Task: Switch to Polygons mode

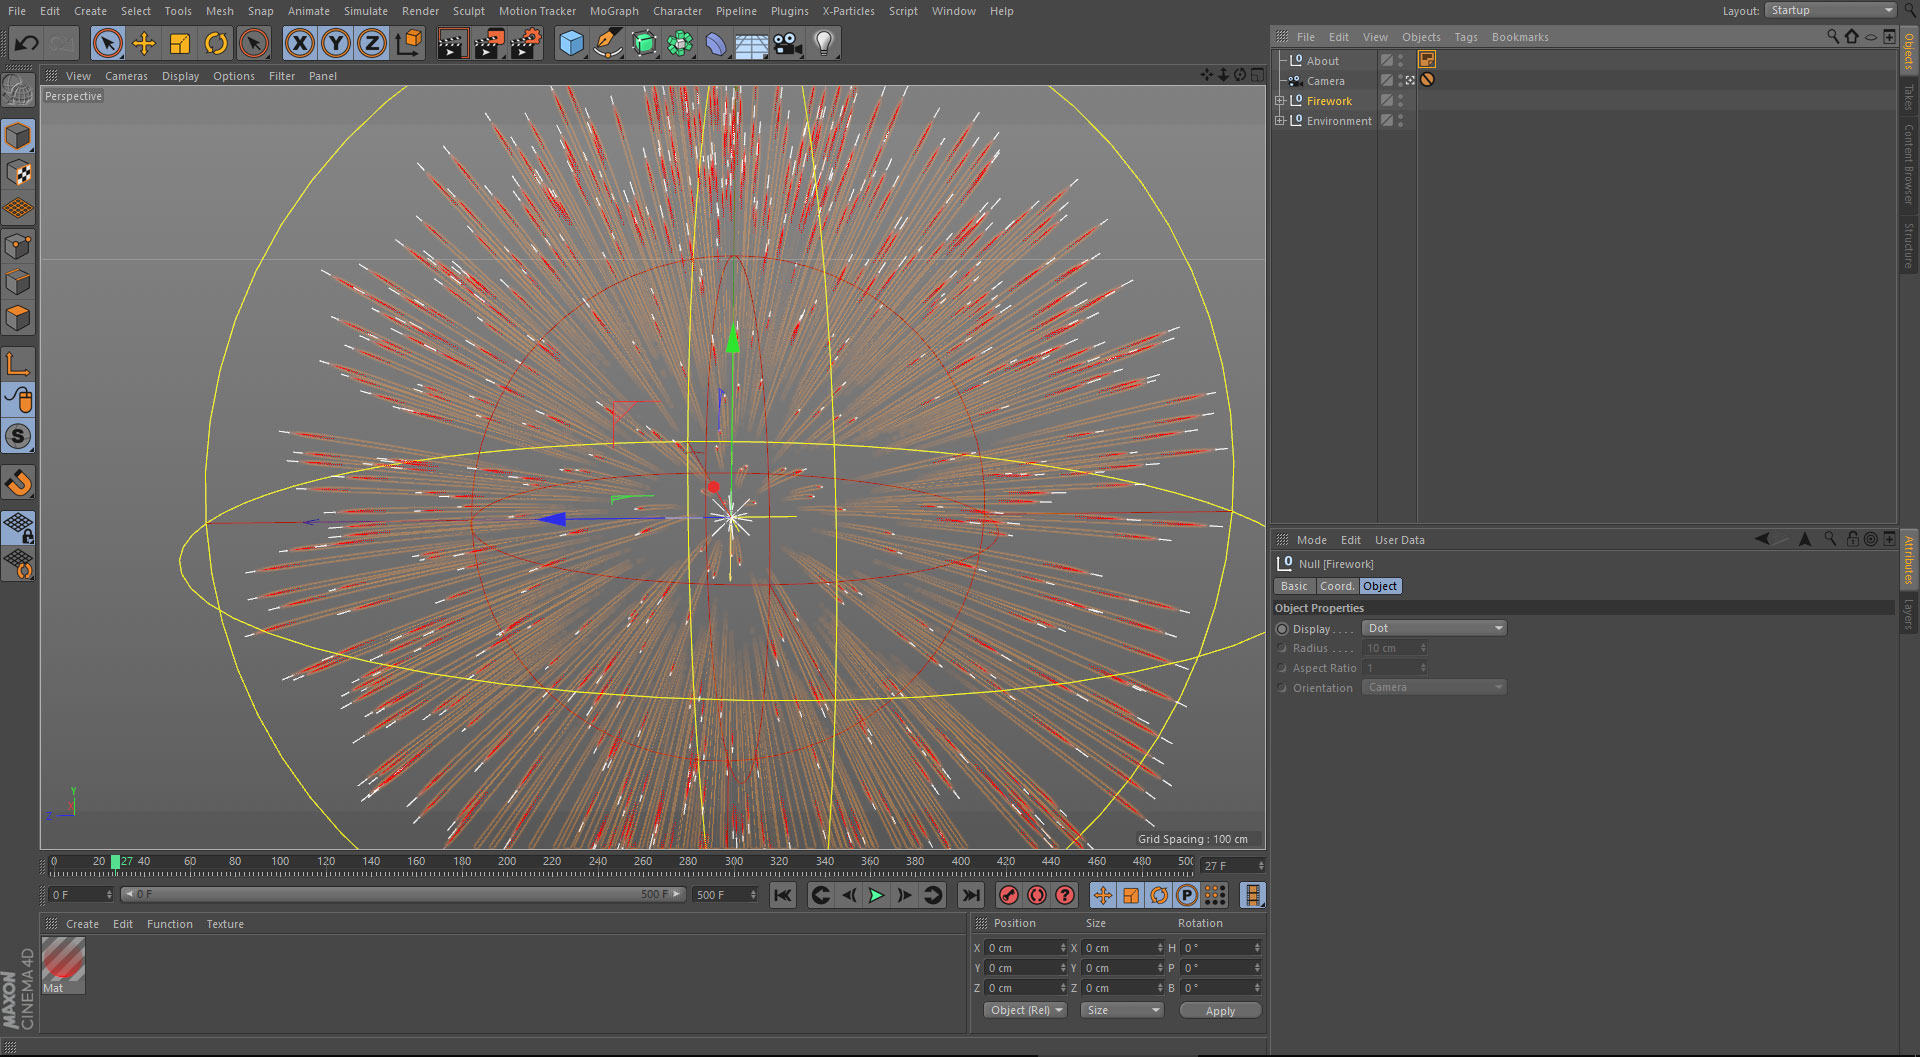Action: point(18,318)
